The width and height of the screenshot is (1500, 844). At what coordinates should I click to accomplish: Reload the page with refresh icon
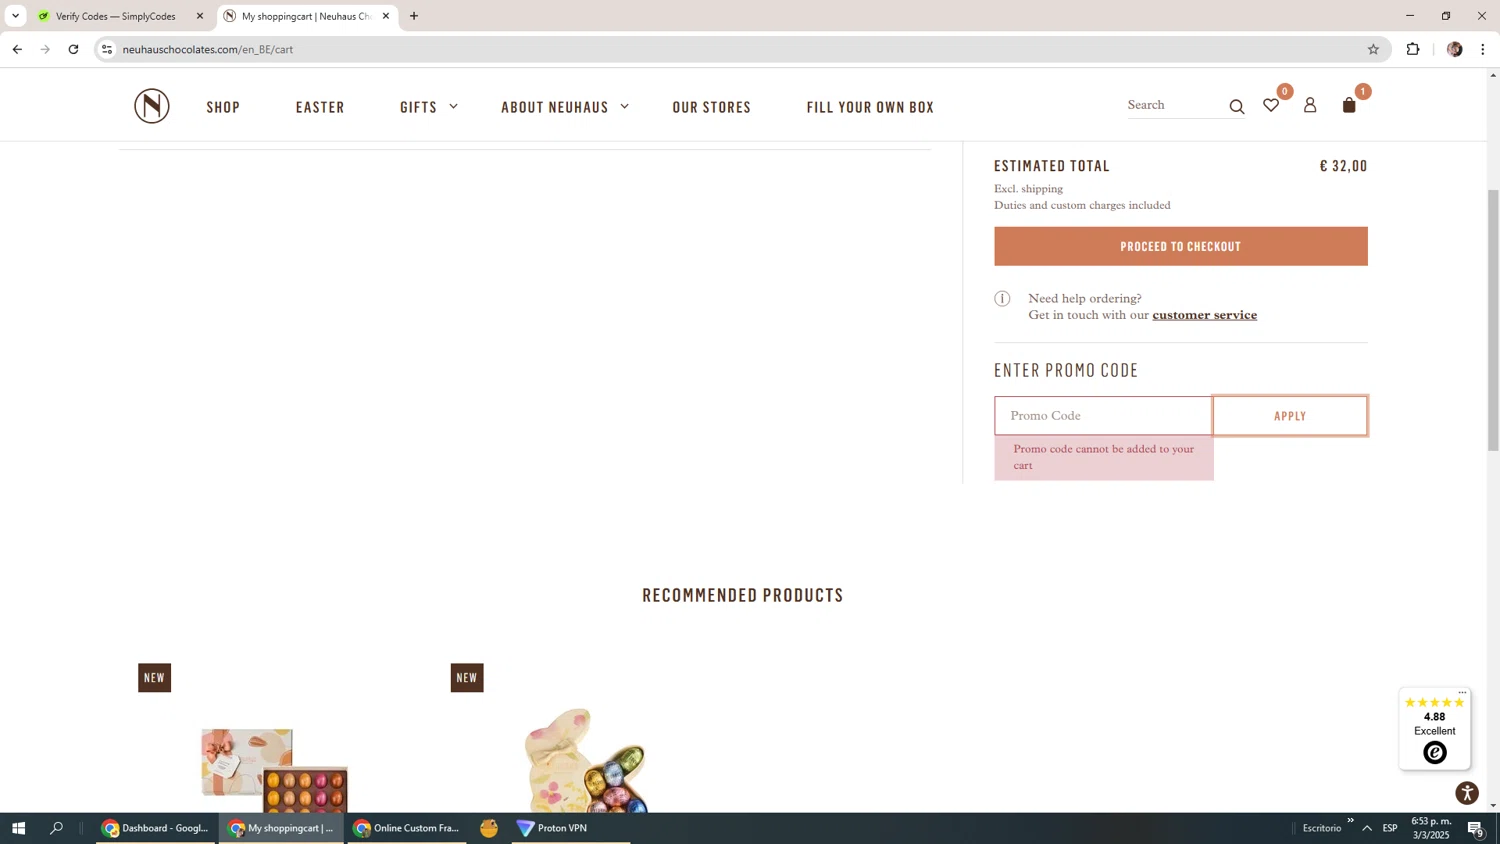click(73, 49)
